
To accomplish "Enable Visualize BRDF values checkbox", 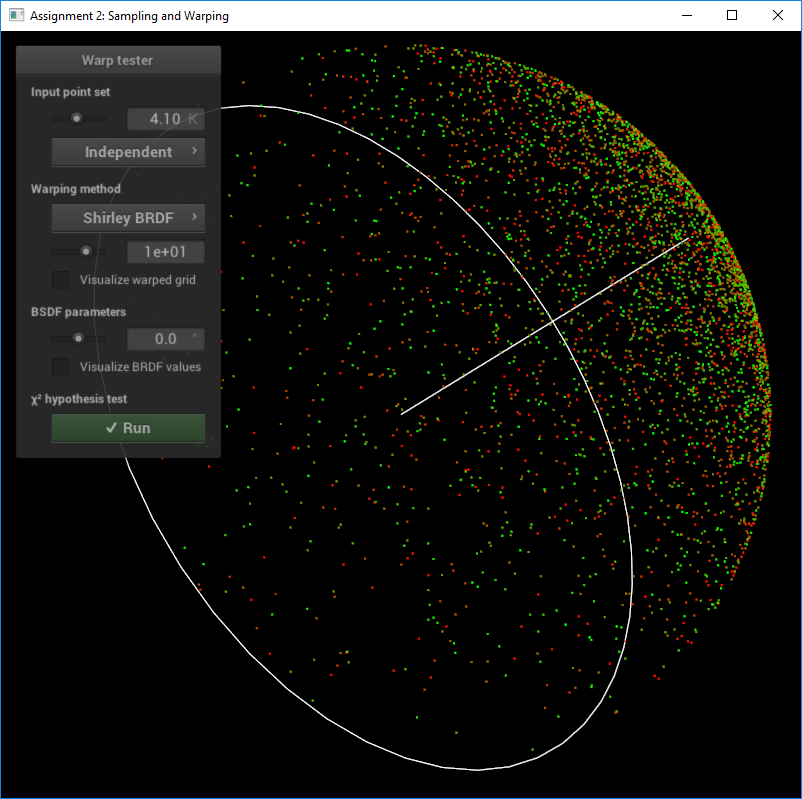I will coord(61,367).
